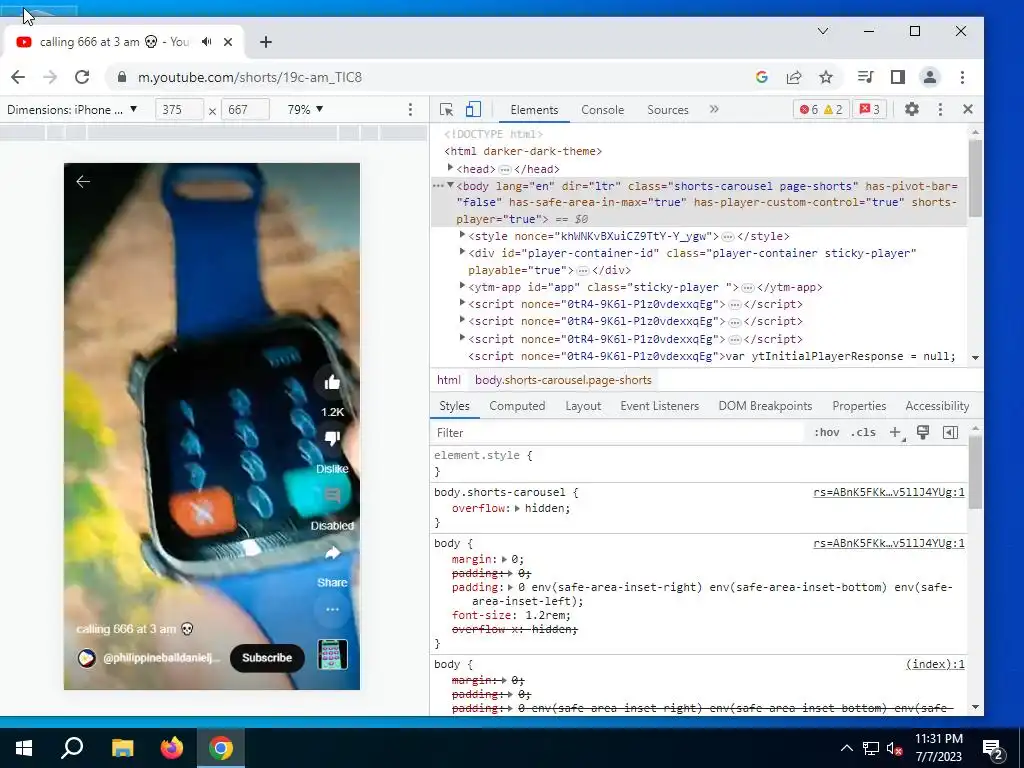1024x768 pixels.
Task: Open the 3 issues badge
Action: 869,110
